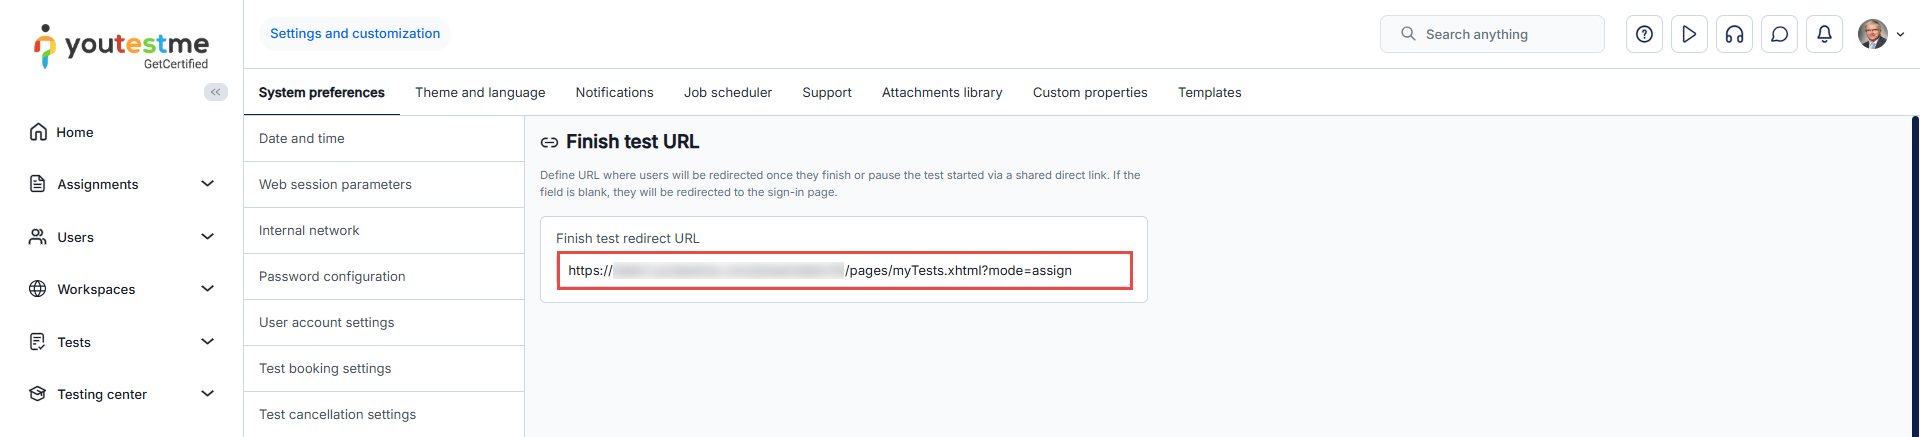Expand the Workspaces menu chevron
Screen dimensions: 1920x437
[x=208, y=289]
